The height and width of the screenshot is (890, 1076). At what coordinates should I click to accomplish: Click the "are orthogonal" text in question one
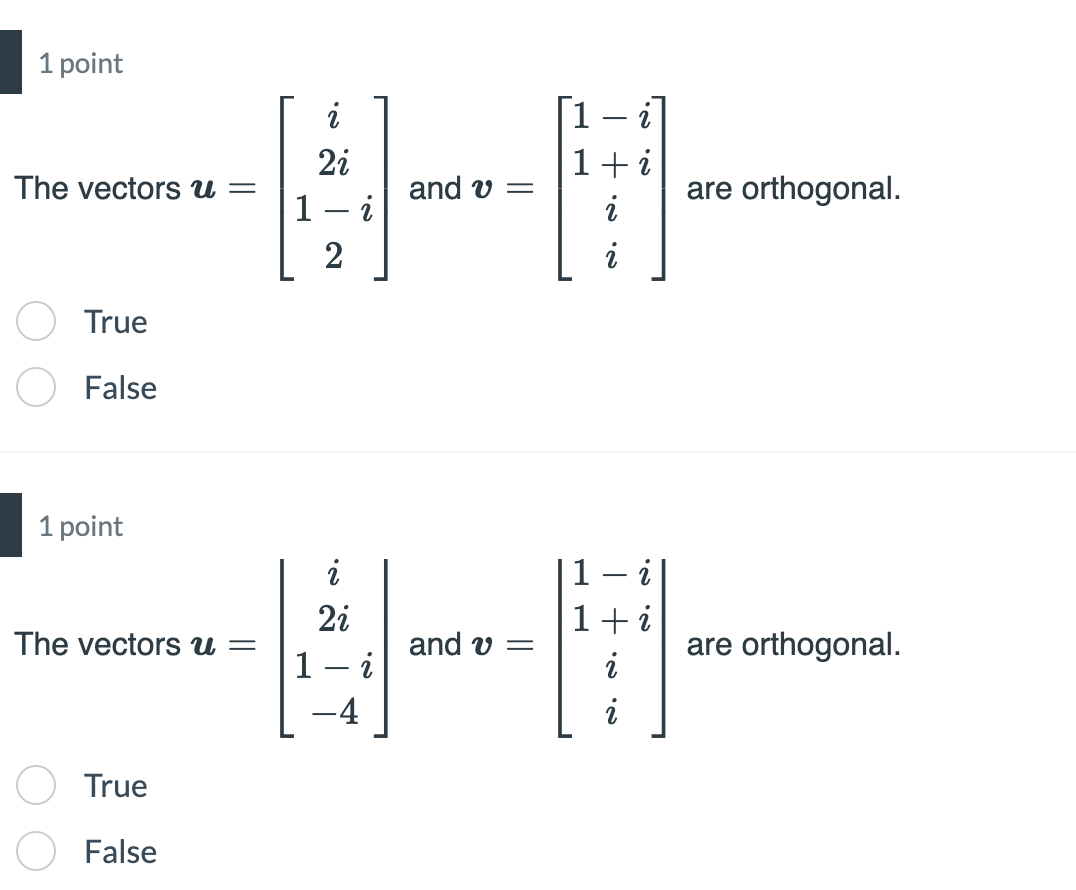tap(795, 188)
